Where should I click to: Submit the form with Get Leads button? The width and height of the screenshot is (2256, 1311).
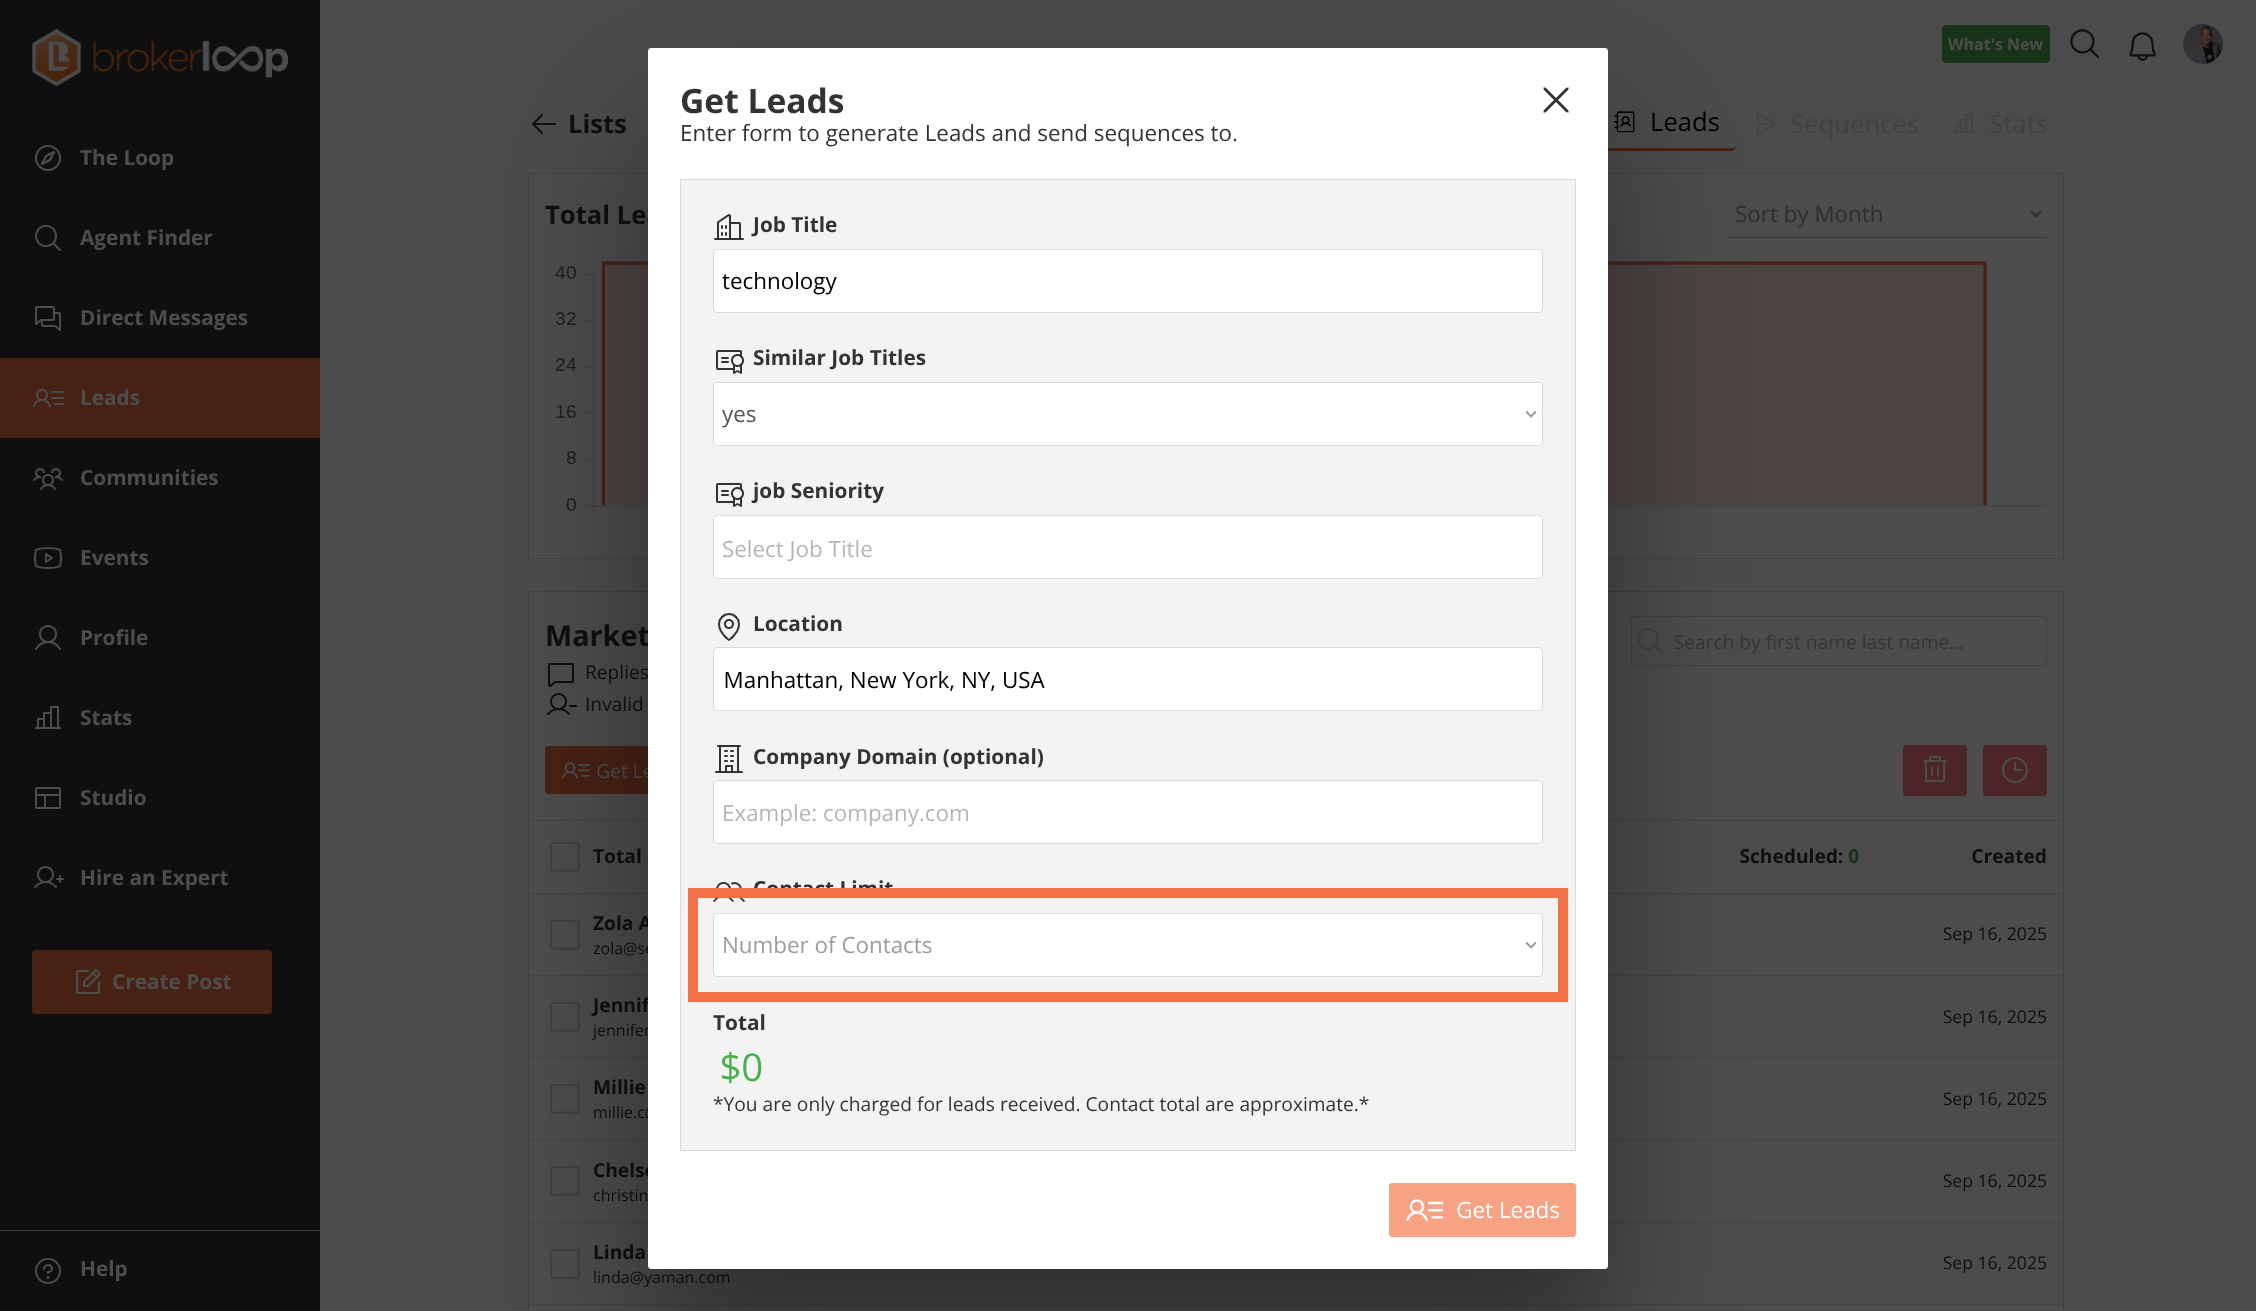point(1482,1210)
